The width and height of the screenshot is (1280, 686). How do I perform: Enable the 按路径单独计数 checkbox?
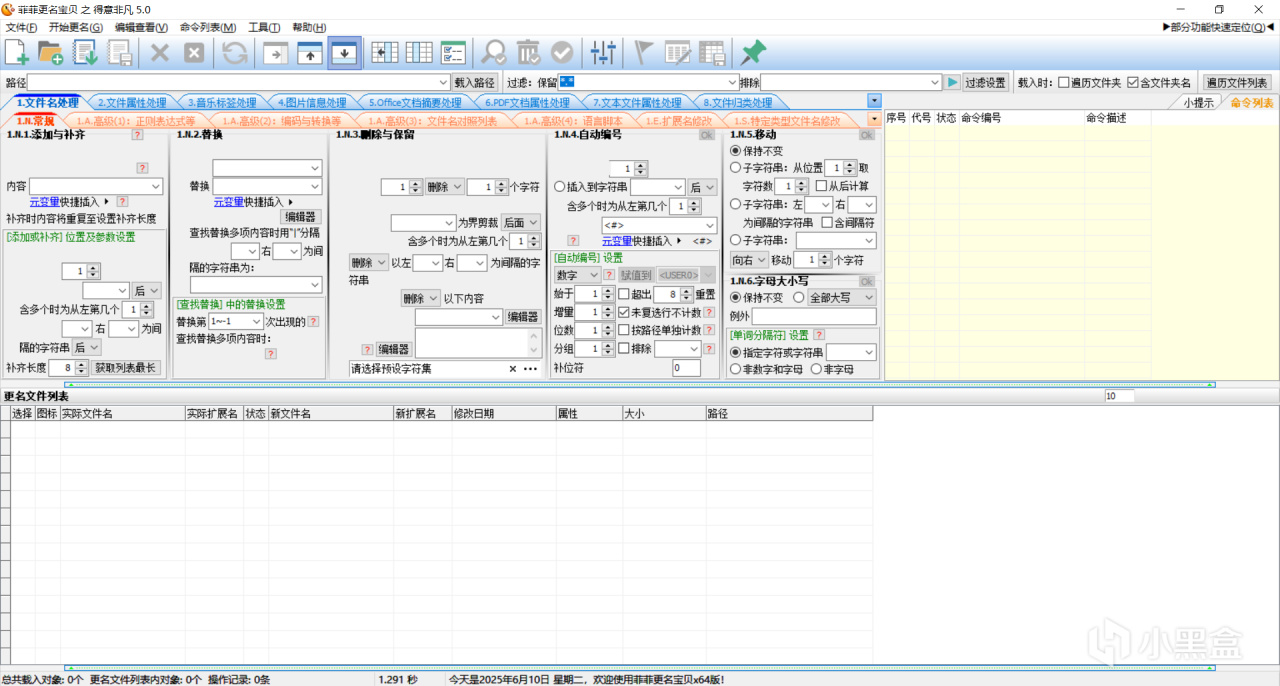(624, 330)
